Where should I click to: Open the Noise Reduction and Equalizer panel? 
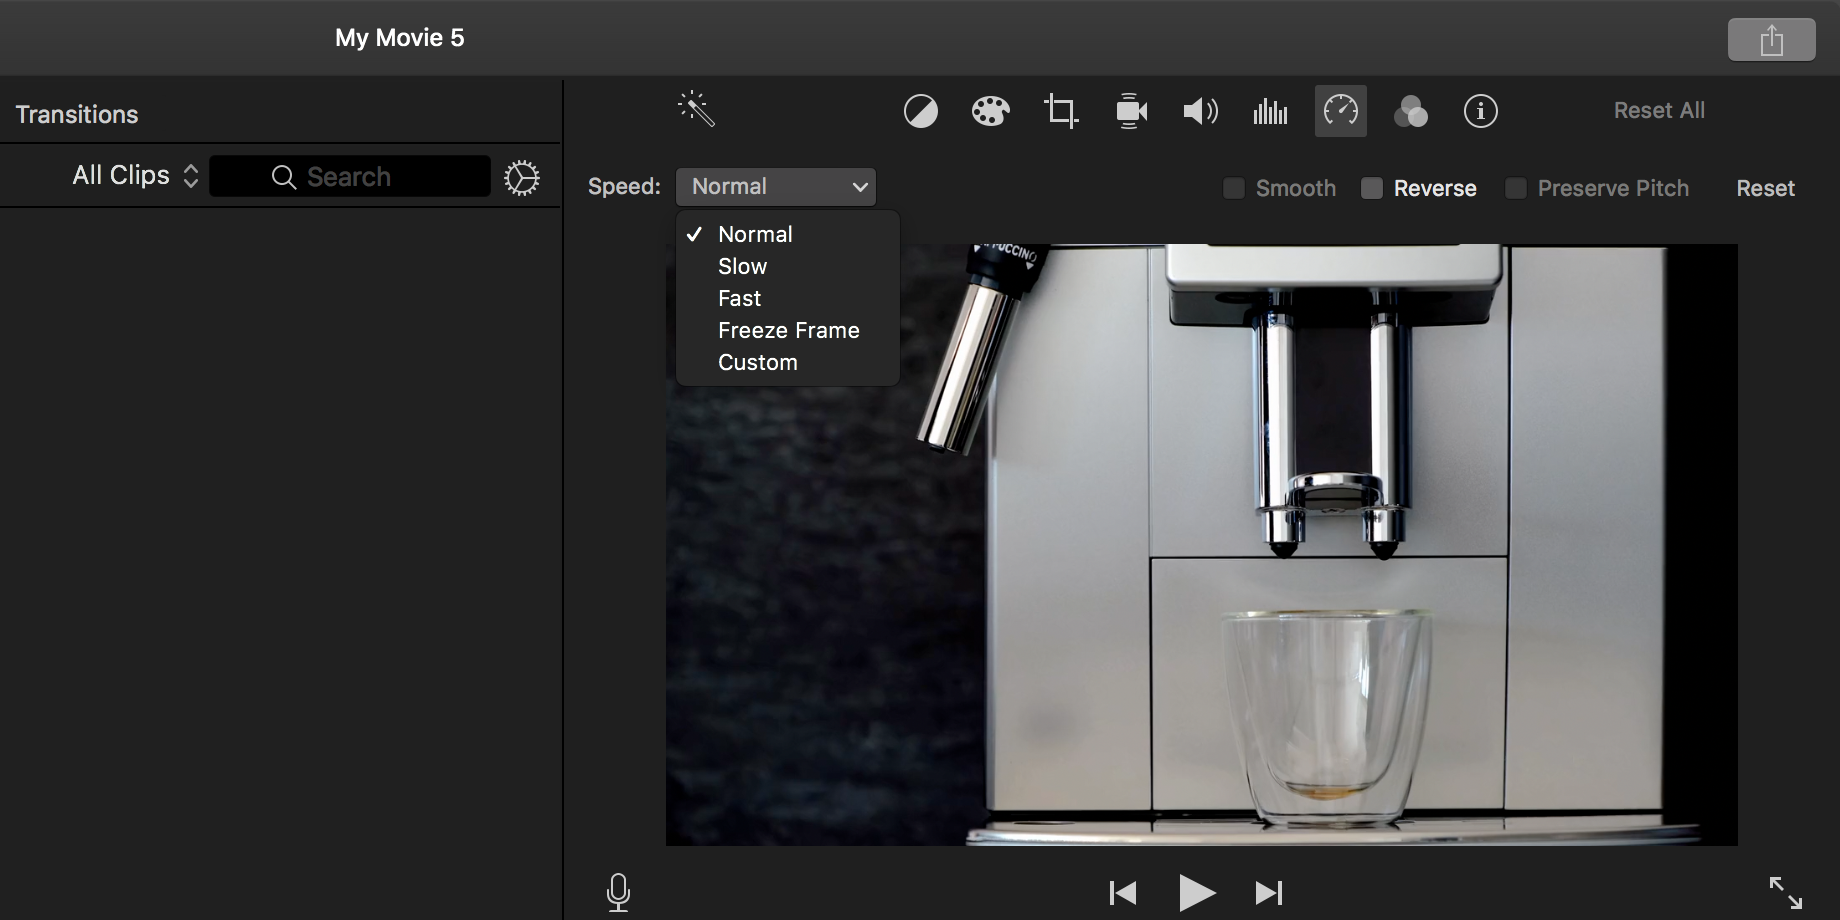(x=1269, y=111)
